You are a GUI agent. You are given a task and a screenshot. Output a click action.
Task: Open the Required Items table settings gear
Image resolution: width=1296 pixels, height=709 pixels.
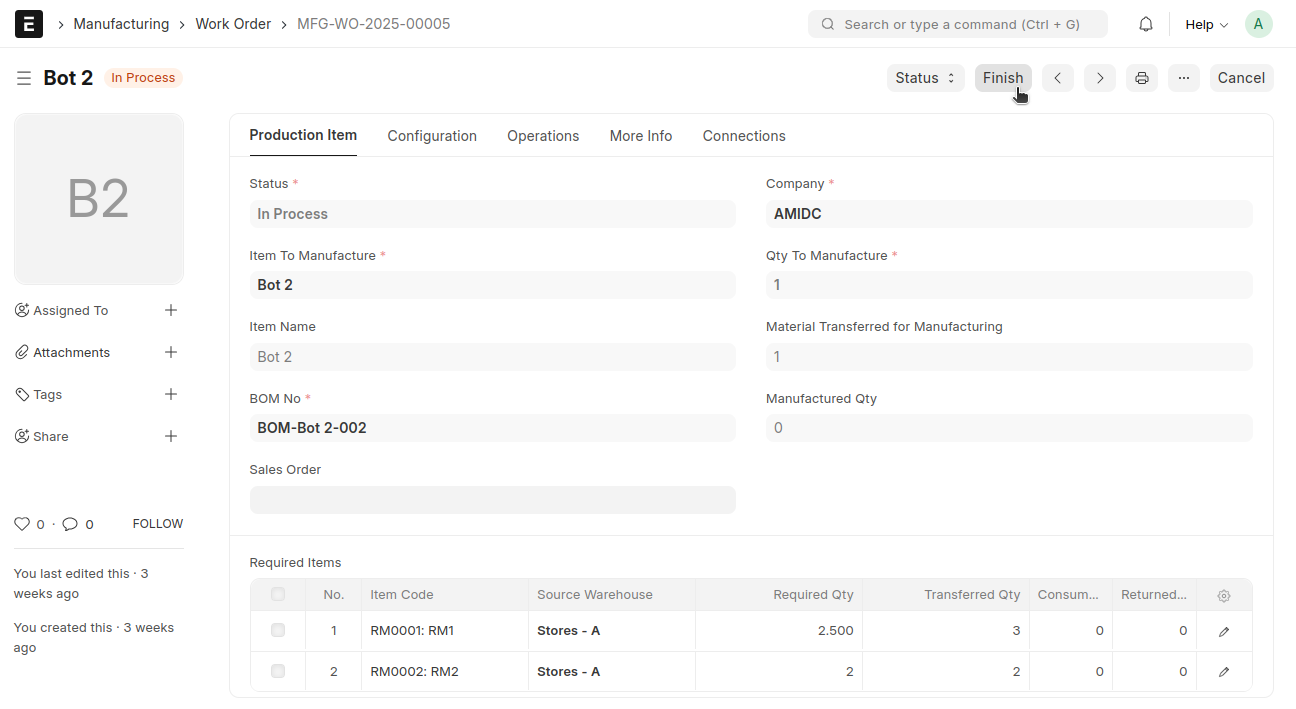coord(1224,595)
